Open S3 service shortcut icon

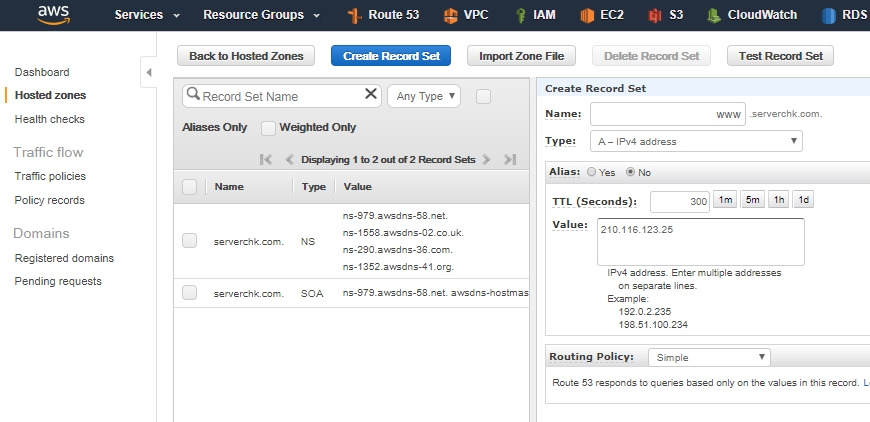pyautogui.click(x=655, y=16)
